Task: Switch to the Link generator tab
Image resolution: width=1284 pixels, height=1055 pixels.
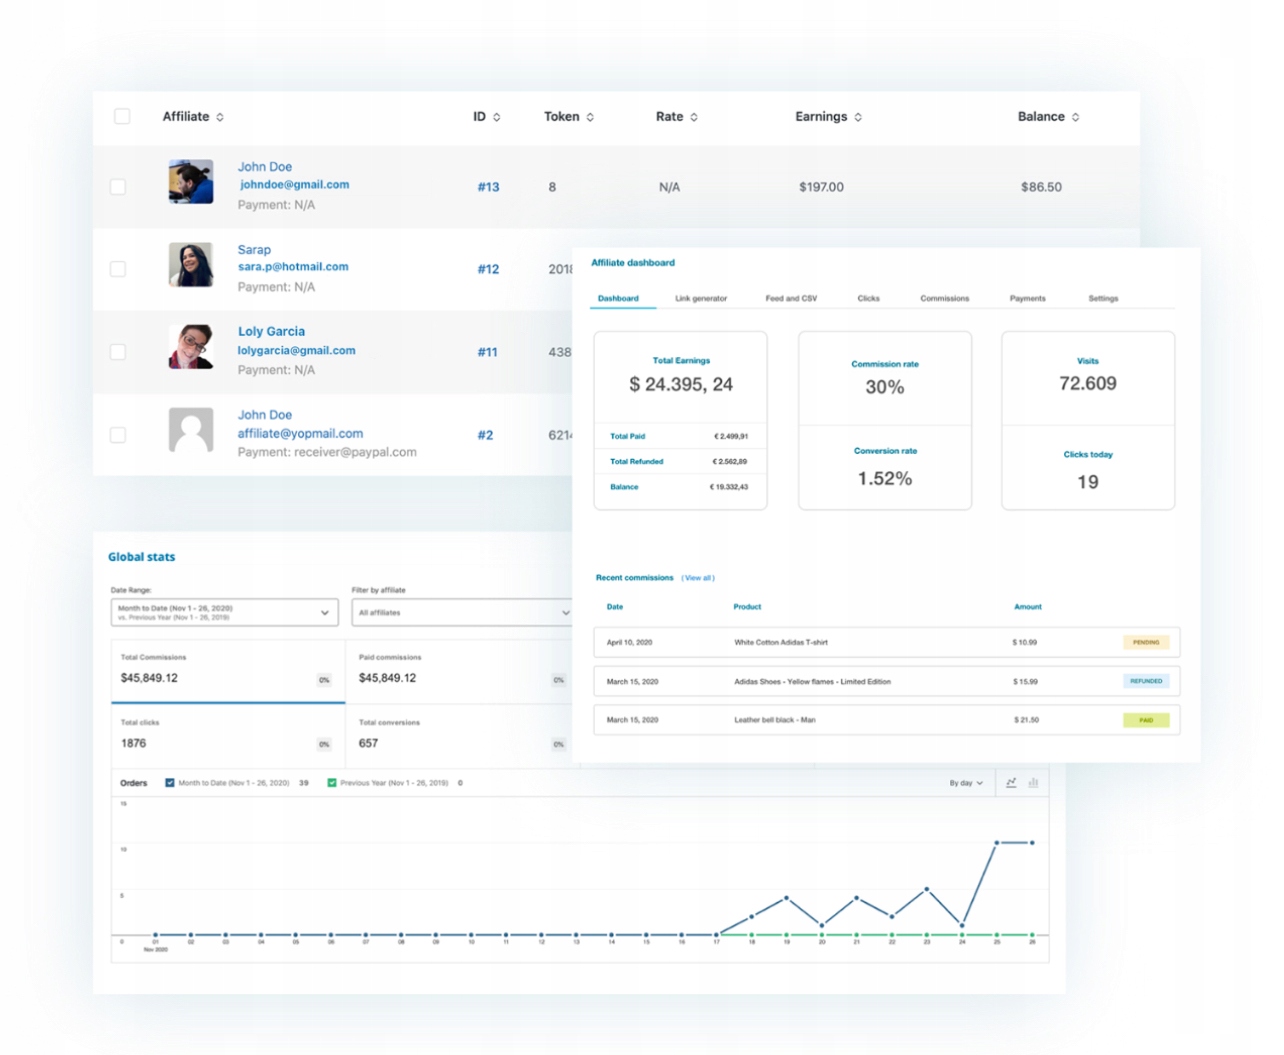Action: coord(701,298)
